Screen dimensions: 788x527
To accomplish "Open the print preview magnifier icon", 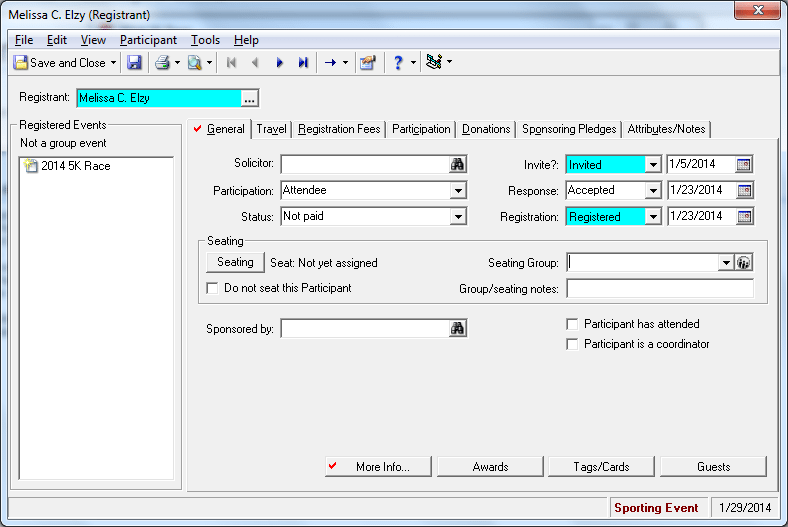I will (194, 63).
